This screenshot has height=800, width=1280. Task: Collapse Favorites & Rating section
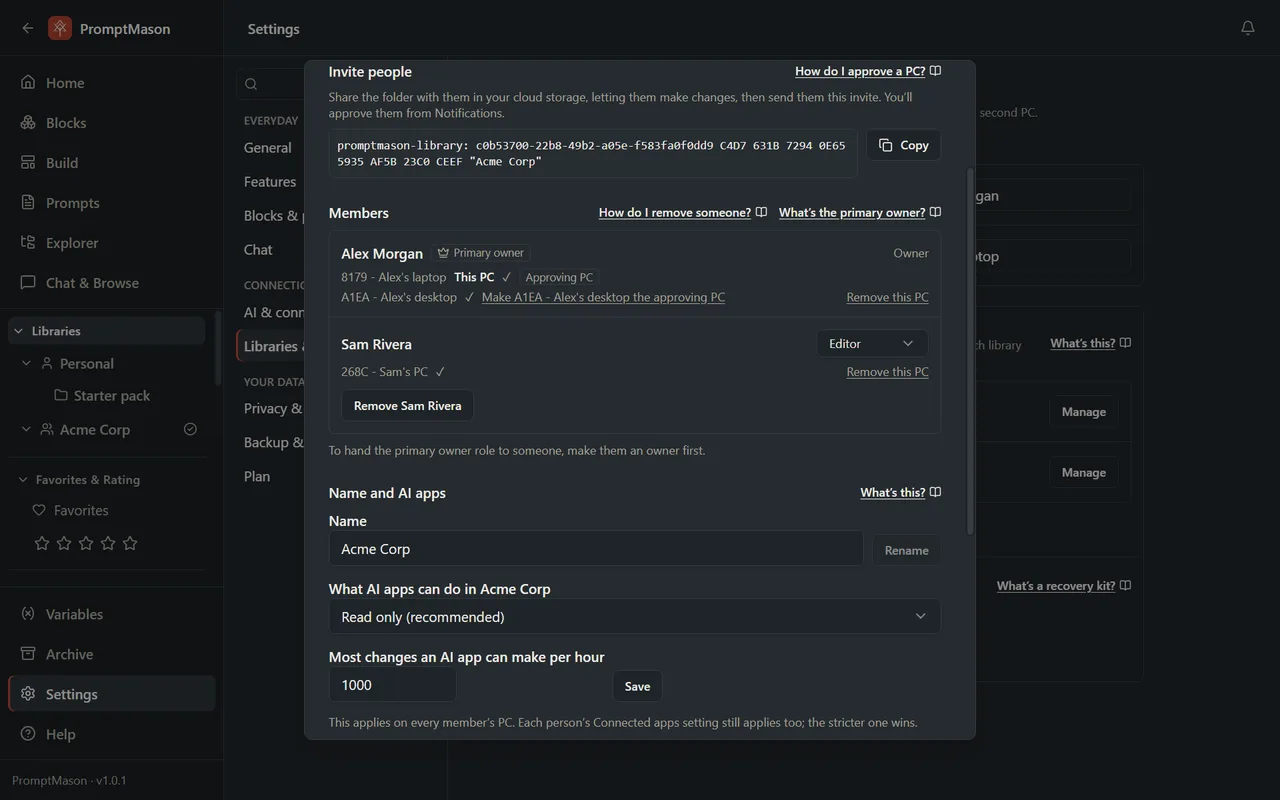[23, 480]
